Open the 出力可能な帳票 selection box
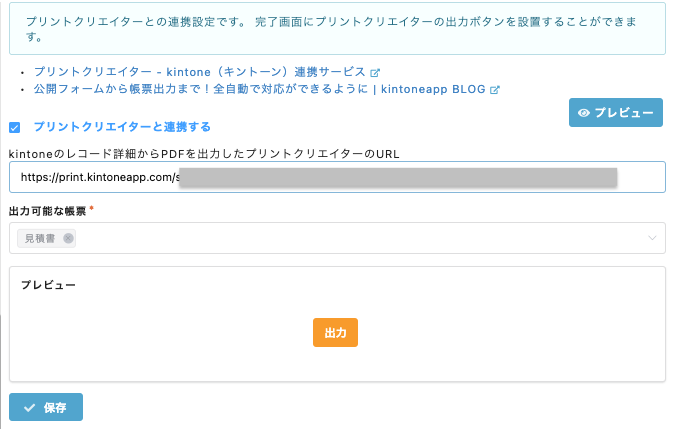This screenshot has width=673, height=429. [337, 238]
